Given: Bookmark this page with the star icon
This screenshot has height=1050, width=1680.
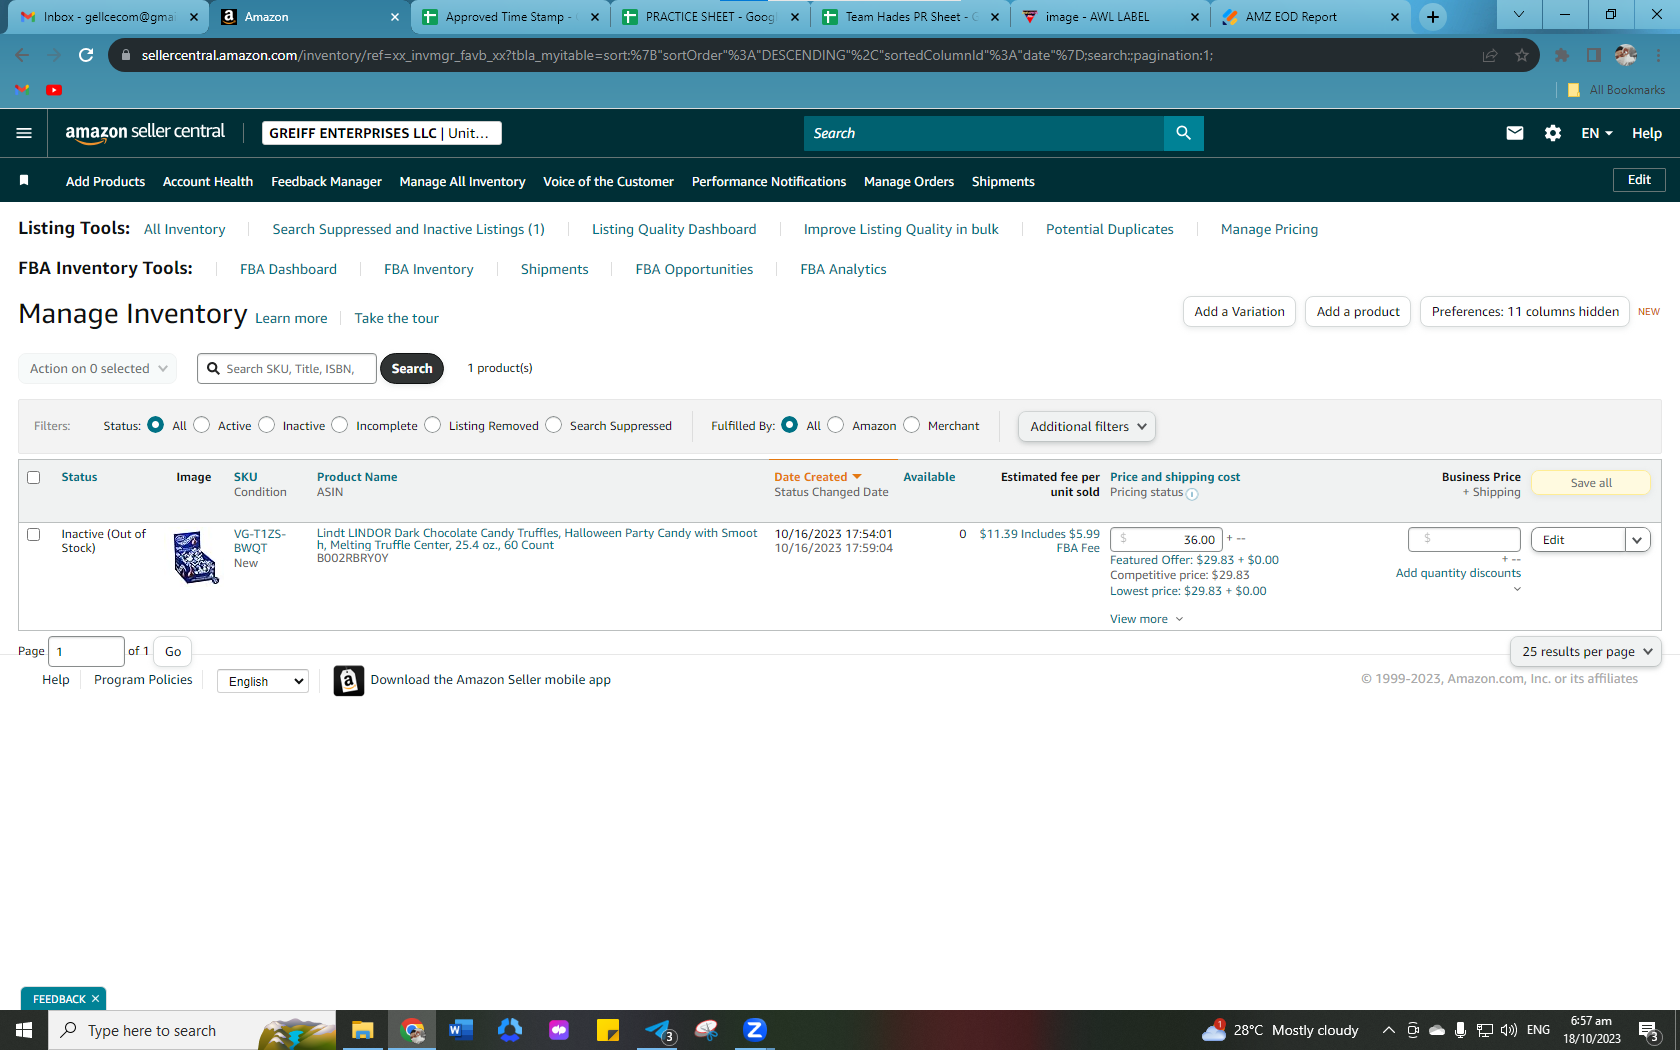Looking at the screenshot, I should pos(1522,55).
